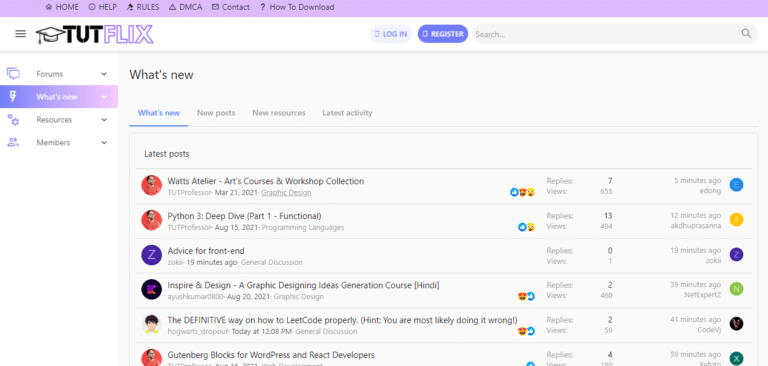Click reaction icons on Watts Atelier post
Screen dimensions: 768x366
tap(522, 193)
